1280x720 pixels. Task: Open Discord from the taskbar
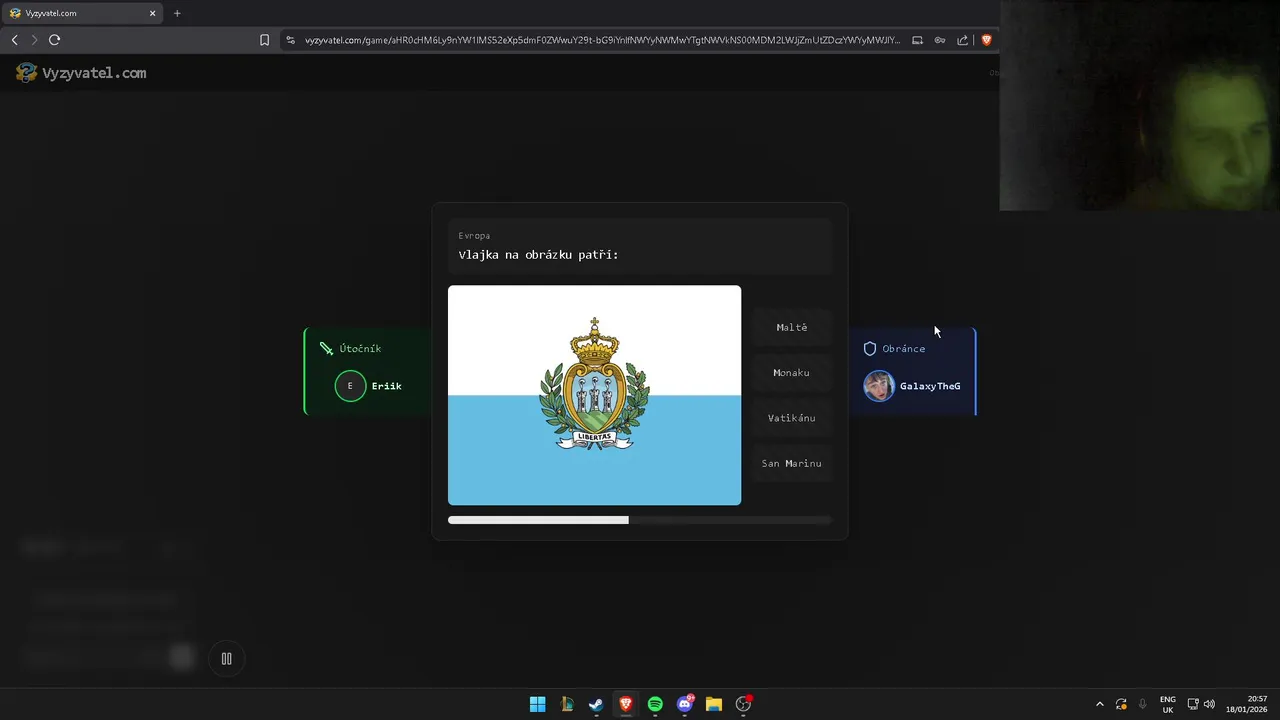point(685,704)
